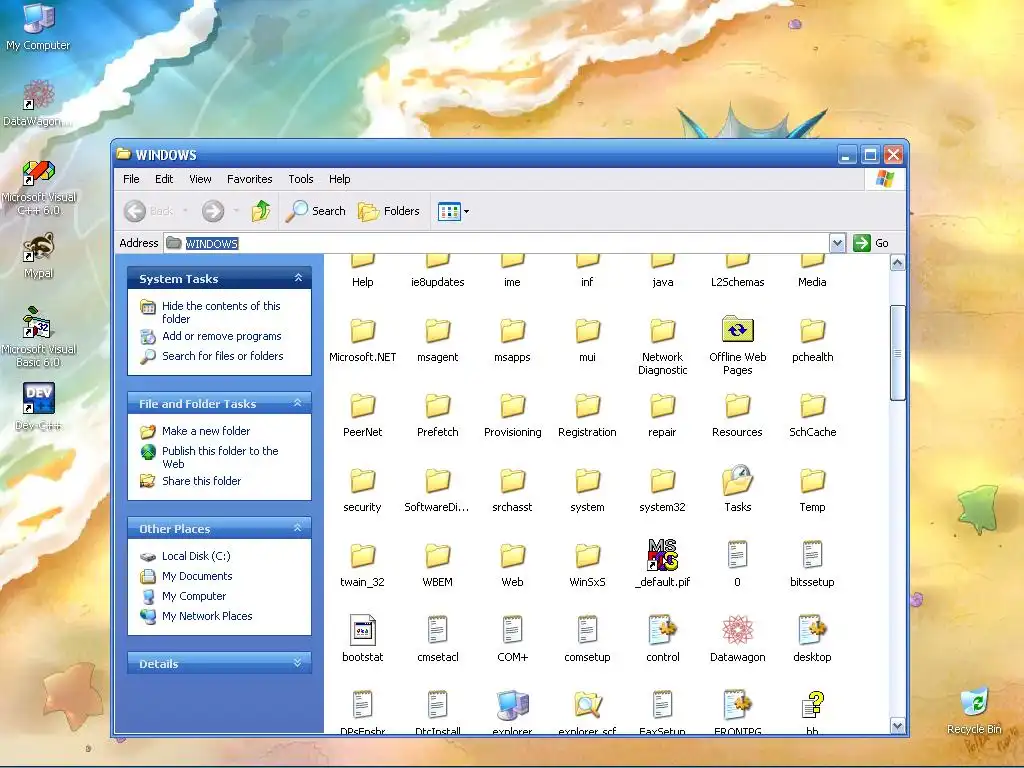Select the control file icon
1024x768 pixels.
coord(662,630)
